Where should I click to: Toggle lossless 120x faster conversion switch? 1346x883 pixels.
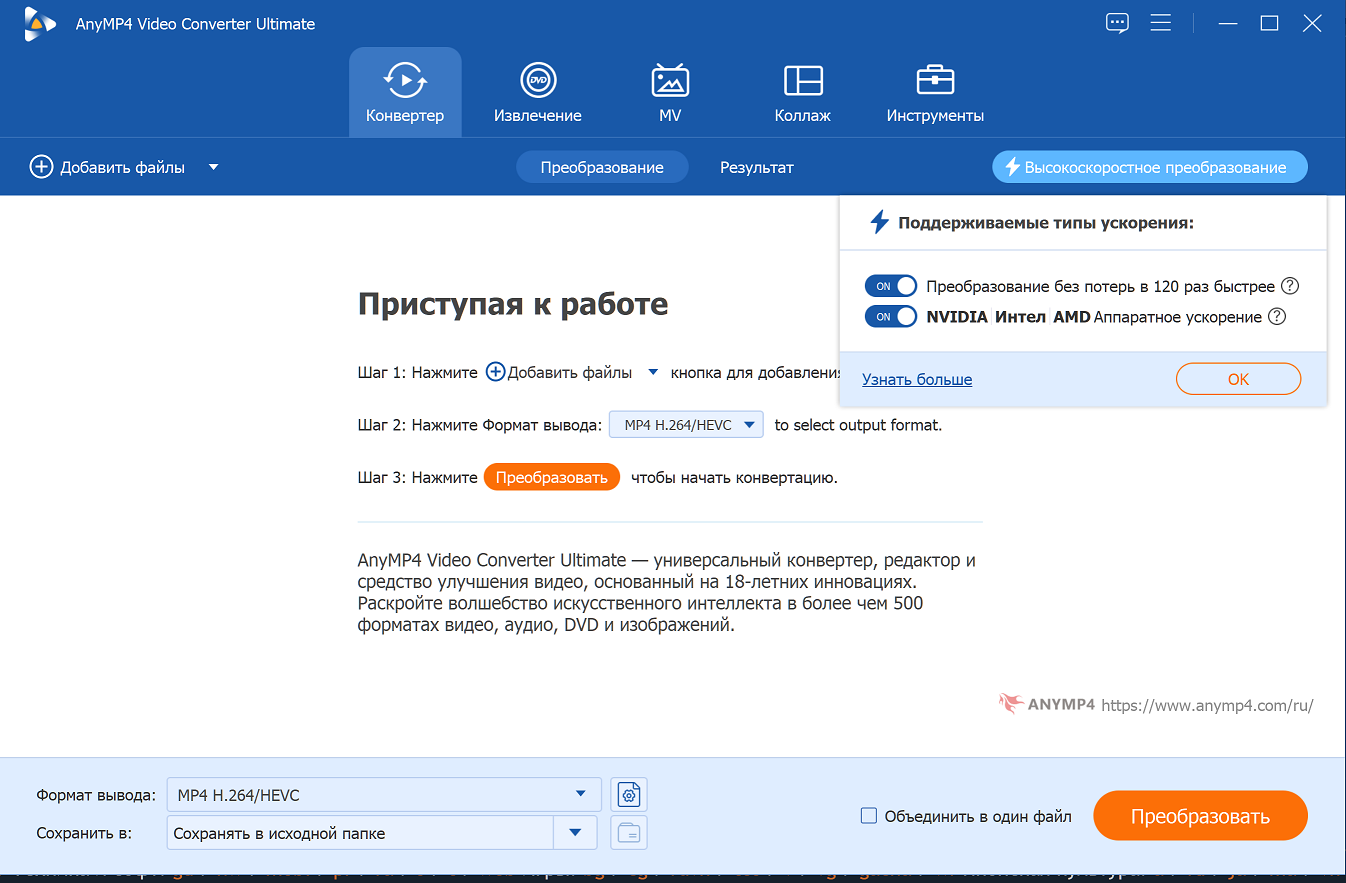click(891, 286)
